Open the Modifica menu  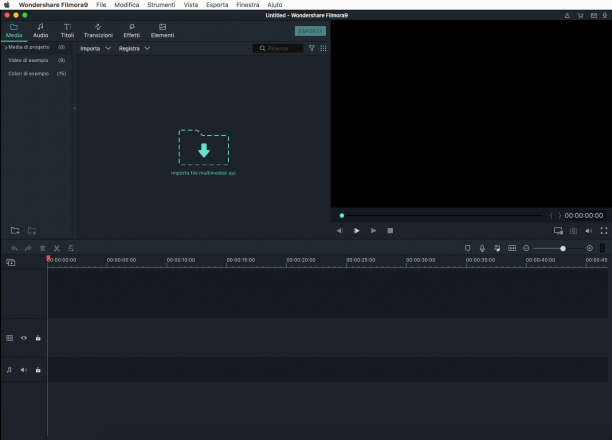click(126, 5)
